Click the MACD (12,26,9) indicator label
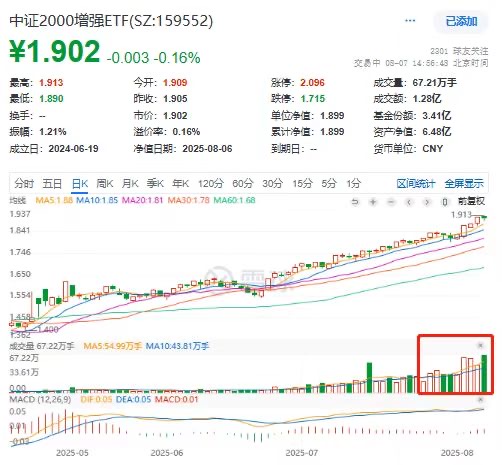This screenshot has width=502, height=465. tap(40, 399)
